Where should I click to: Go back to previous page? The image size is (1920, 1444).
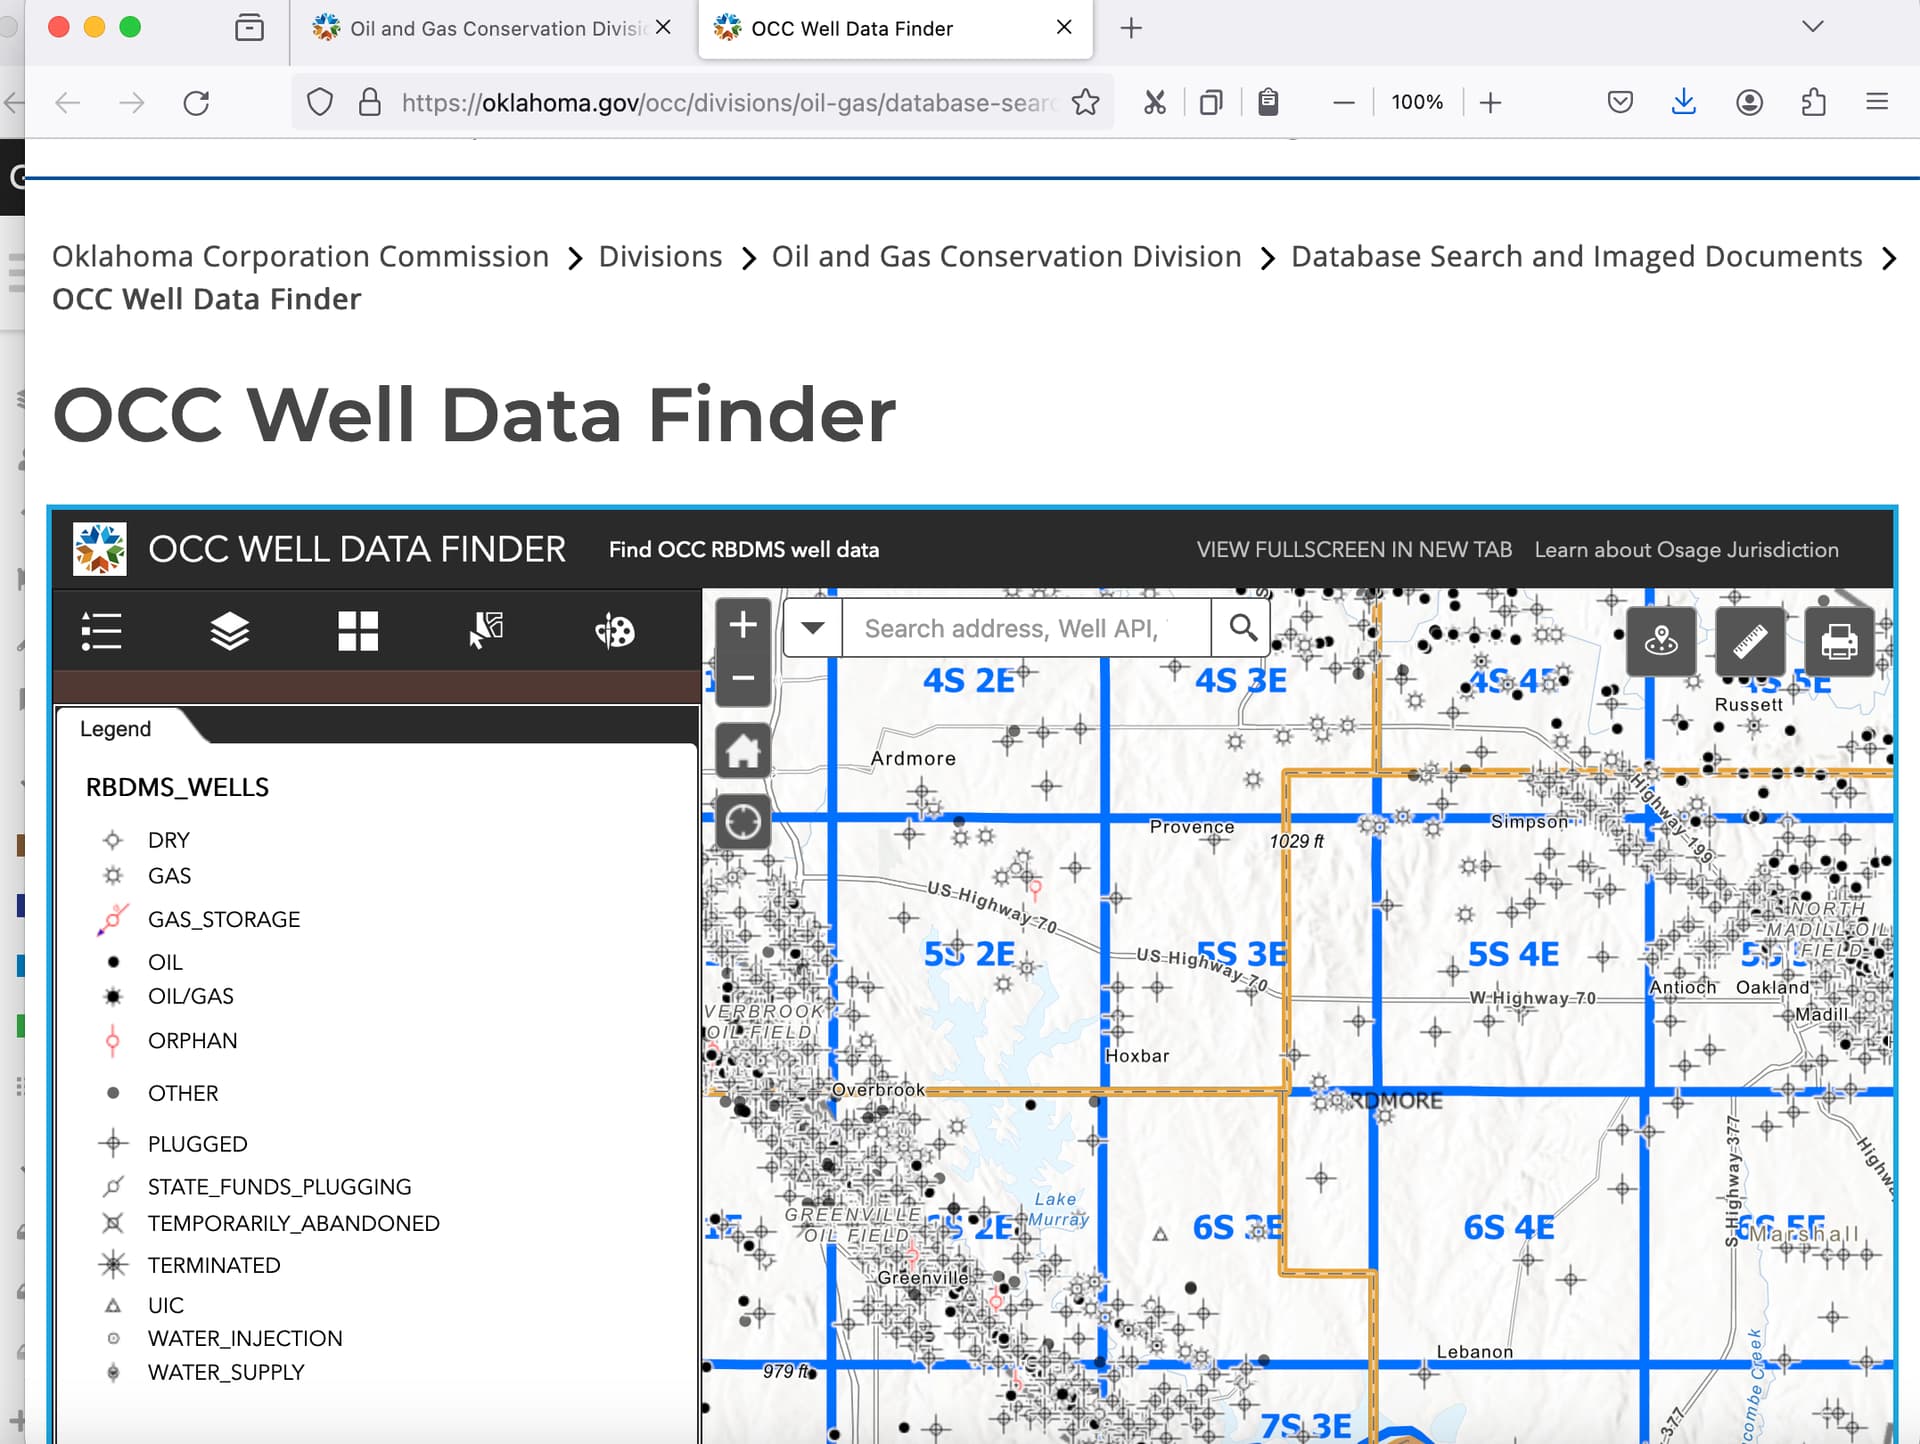(x=68, y=102)
